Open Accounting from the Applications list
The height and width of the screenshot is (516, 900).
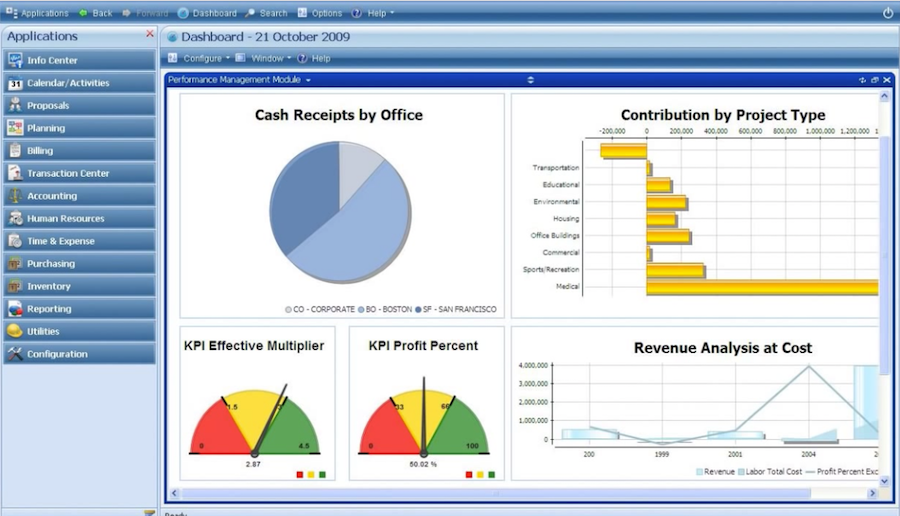pos(79,196)
